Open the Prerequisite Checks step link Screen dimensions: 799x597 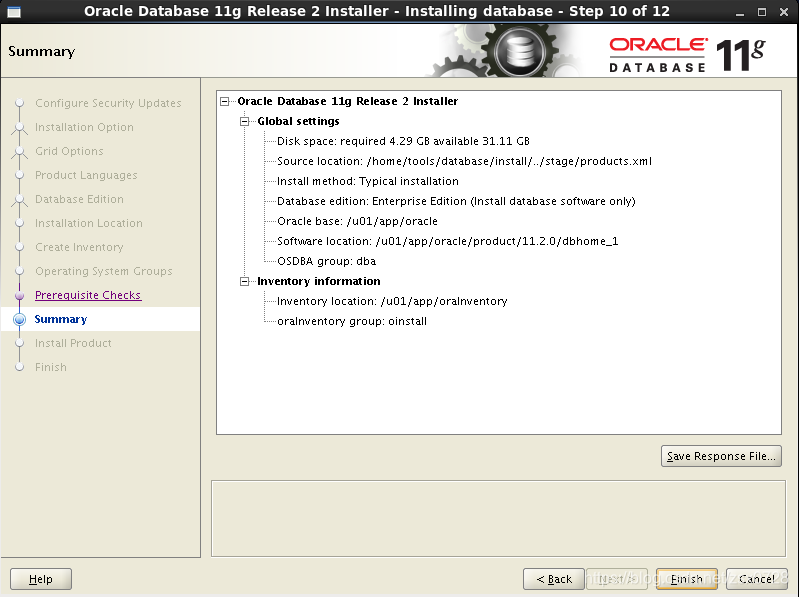pos(88,295)
